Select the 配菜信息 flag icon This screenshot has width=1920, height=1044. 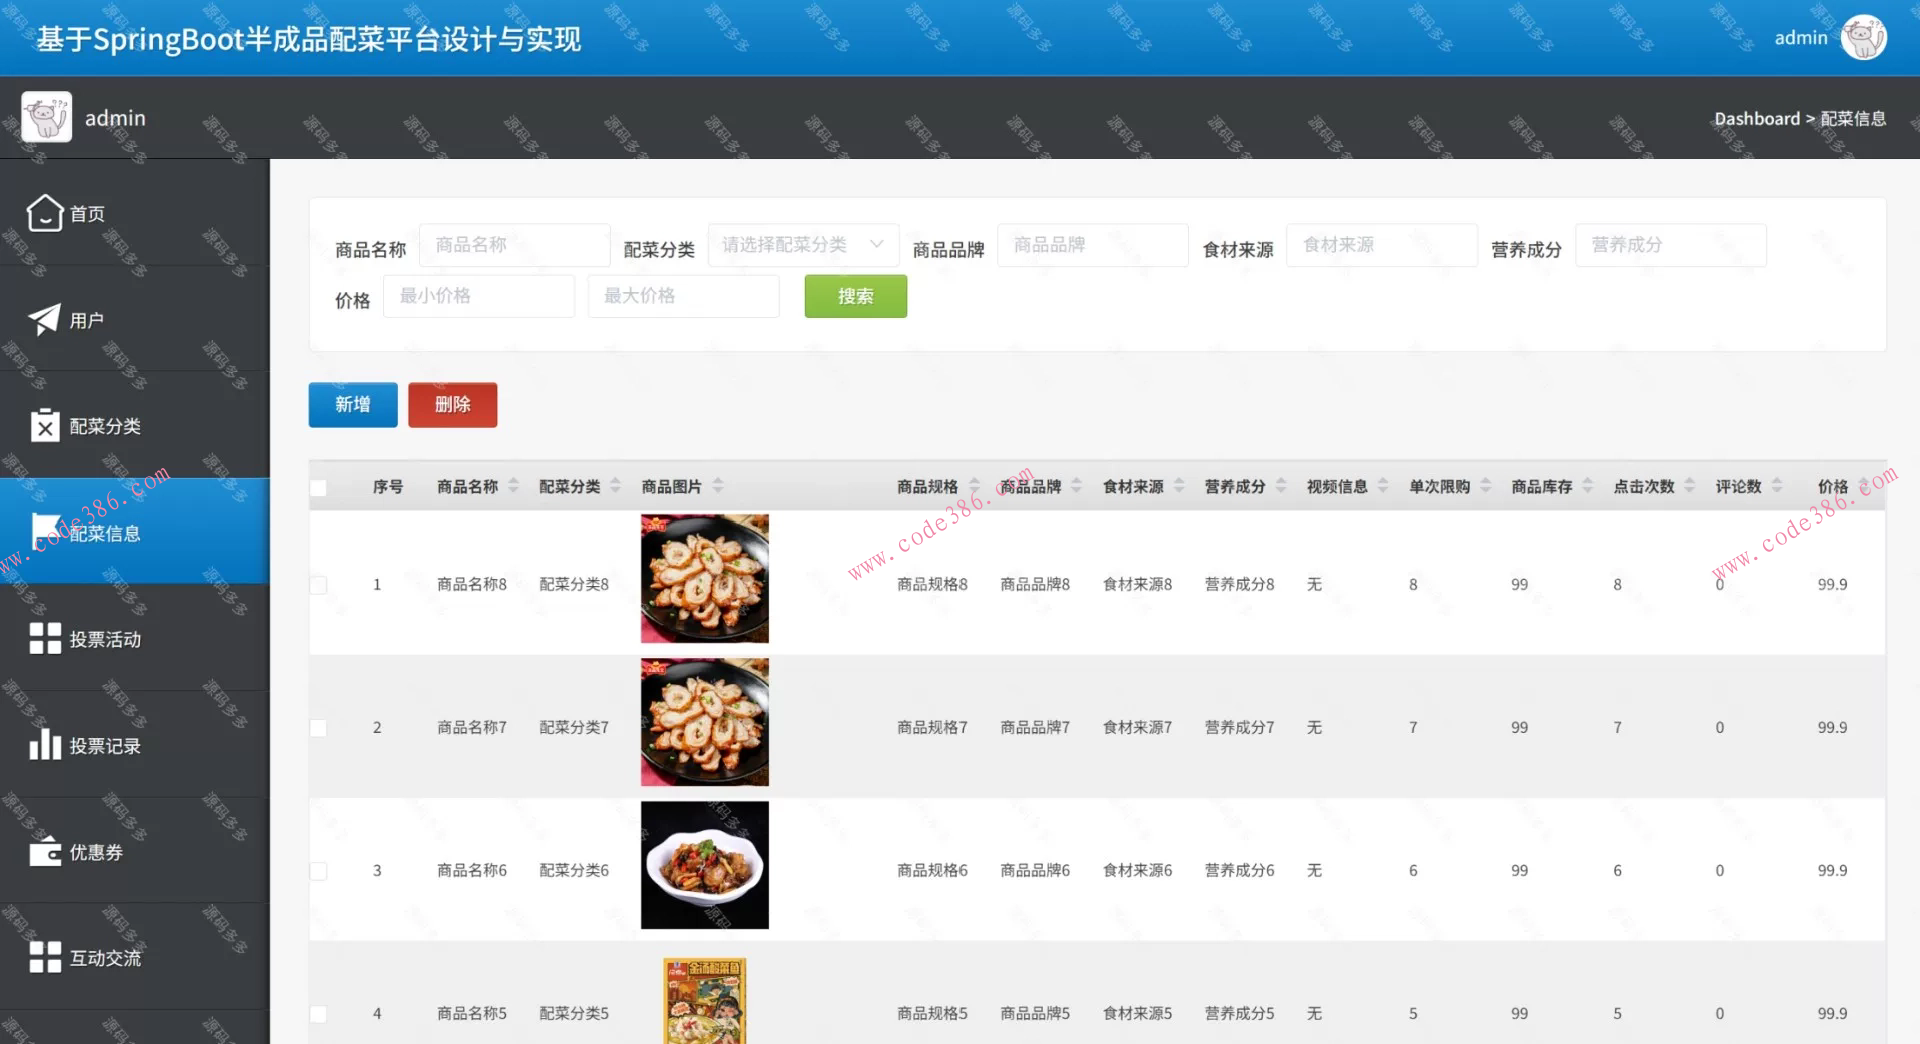tap(44, 531)
